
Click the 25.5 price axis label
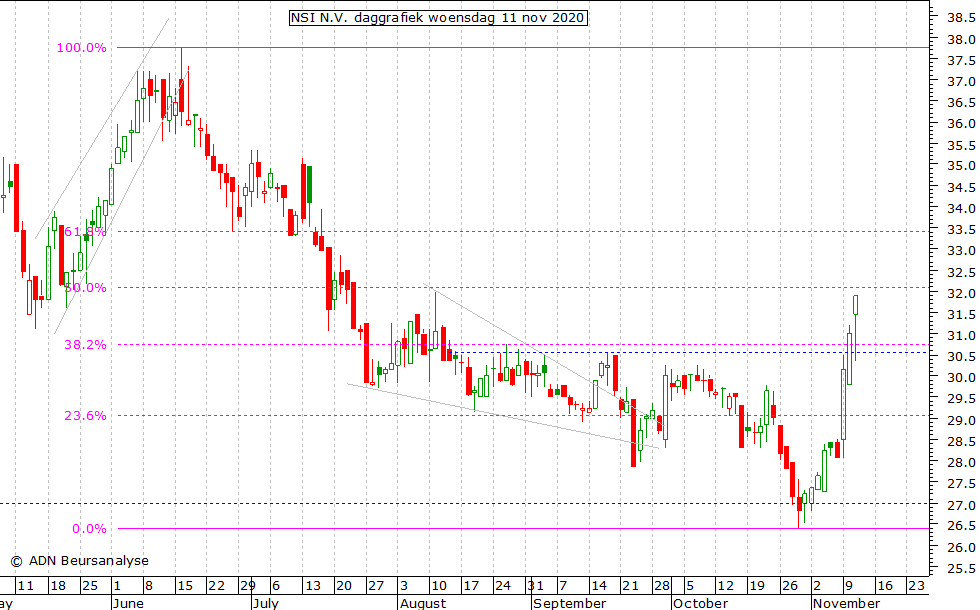coord(961,568)
